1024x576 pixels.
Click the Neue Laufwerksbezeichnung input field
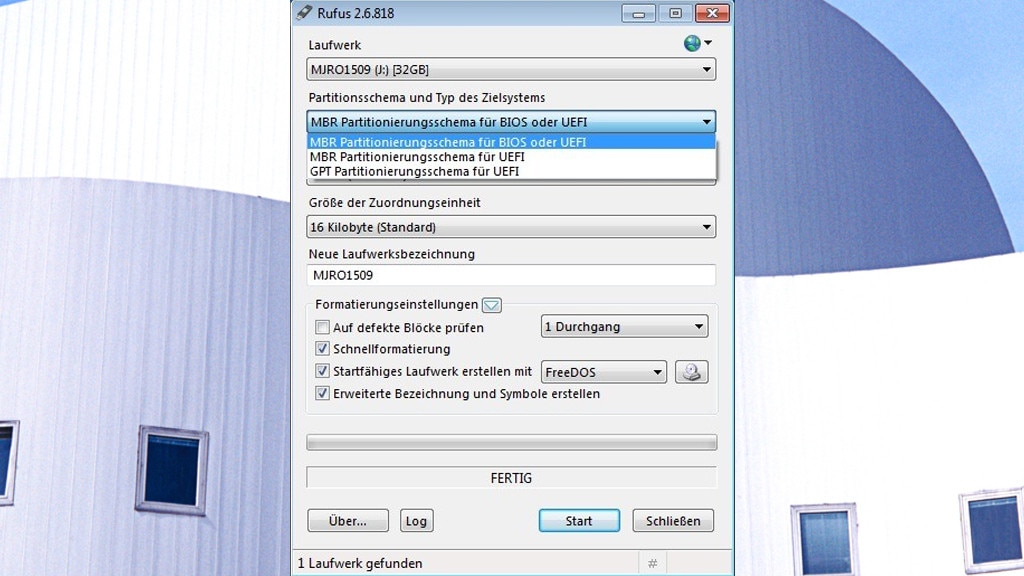pos(511,275)
